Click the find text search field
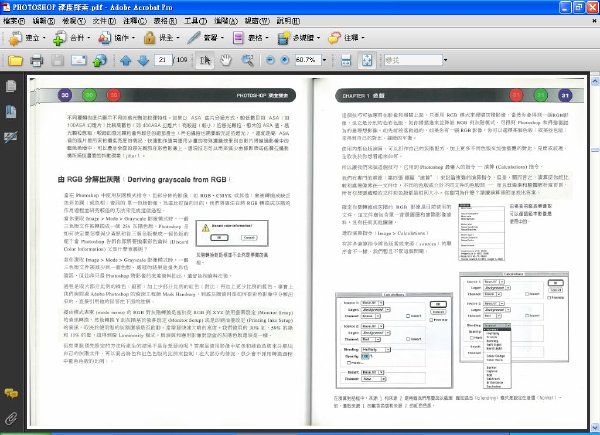 (x=413, y=60)
